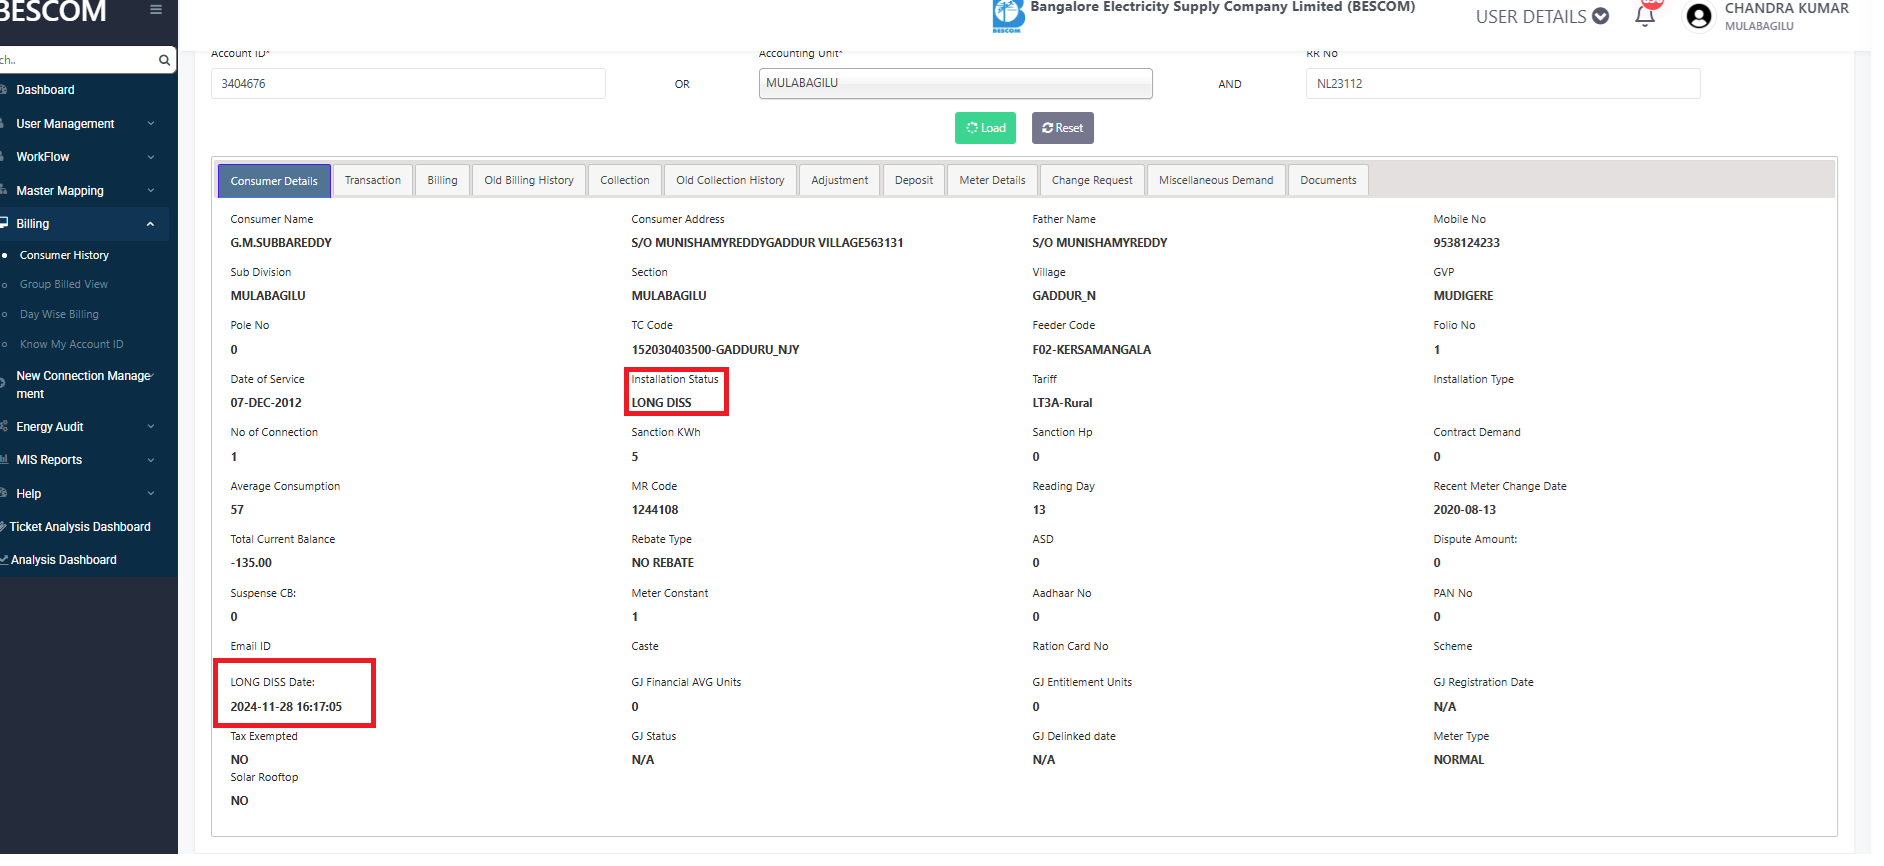The image size is (1884, 866).
Task: Click LONG DISS date 2024-11-28 16:17:05
Action: point(286,707)
